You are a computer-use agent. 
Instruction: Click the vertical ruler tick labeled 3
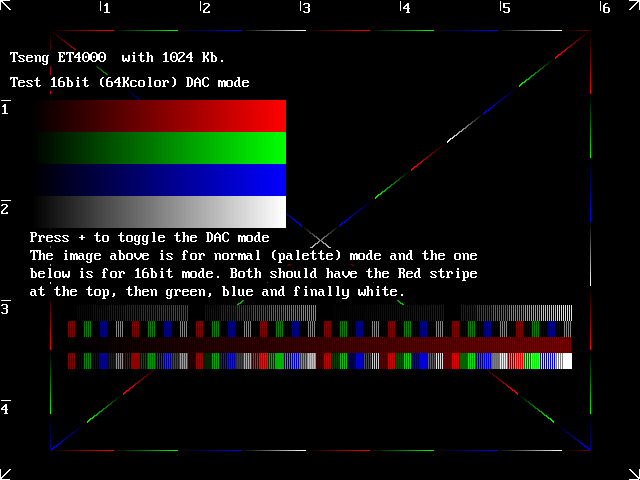(x=5, y=307)
